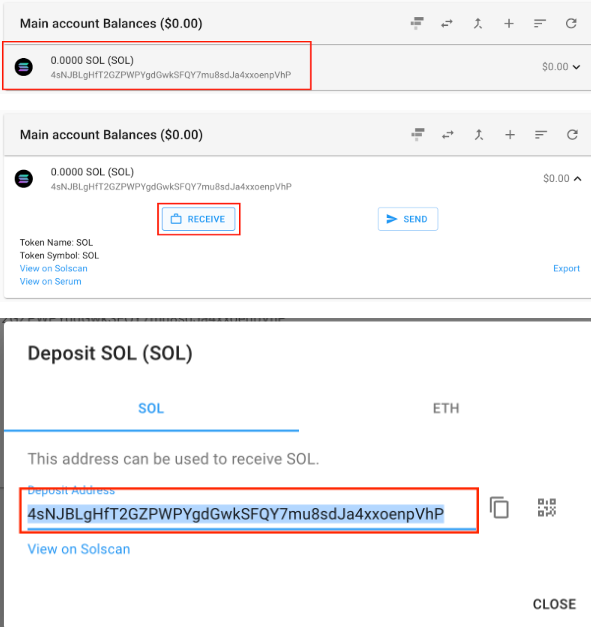The height and width of the screenshot is (627, 591).
Task: Open the sort icon in the second panel
Action: pyautogui.click(x=541, y=135)
